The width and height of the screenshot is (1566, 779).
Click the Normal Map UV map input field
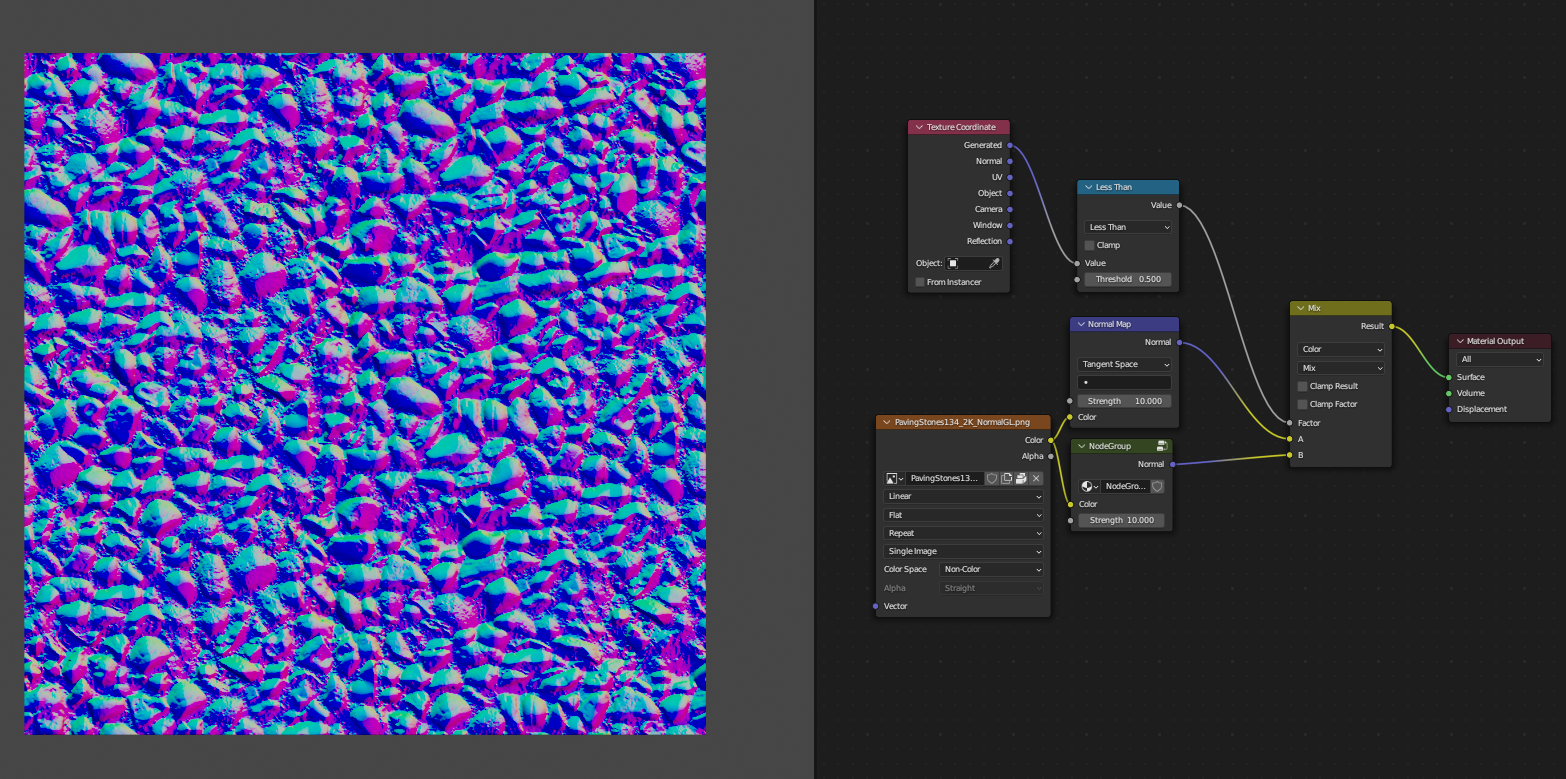coord(1124,382)
